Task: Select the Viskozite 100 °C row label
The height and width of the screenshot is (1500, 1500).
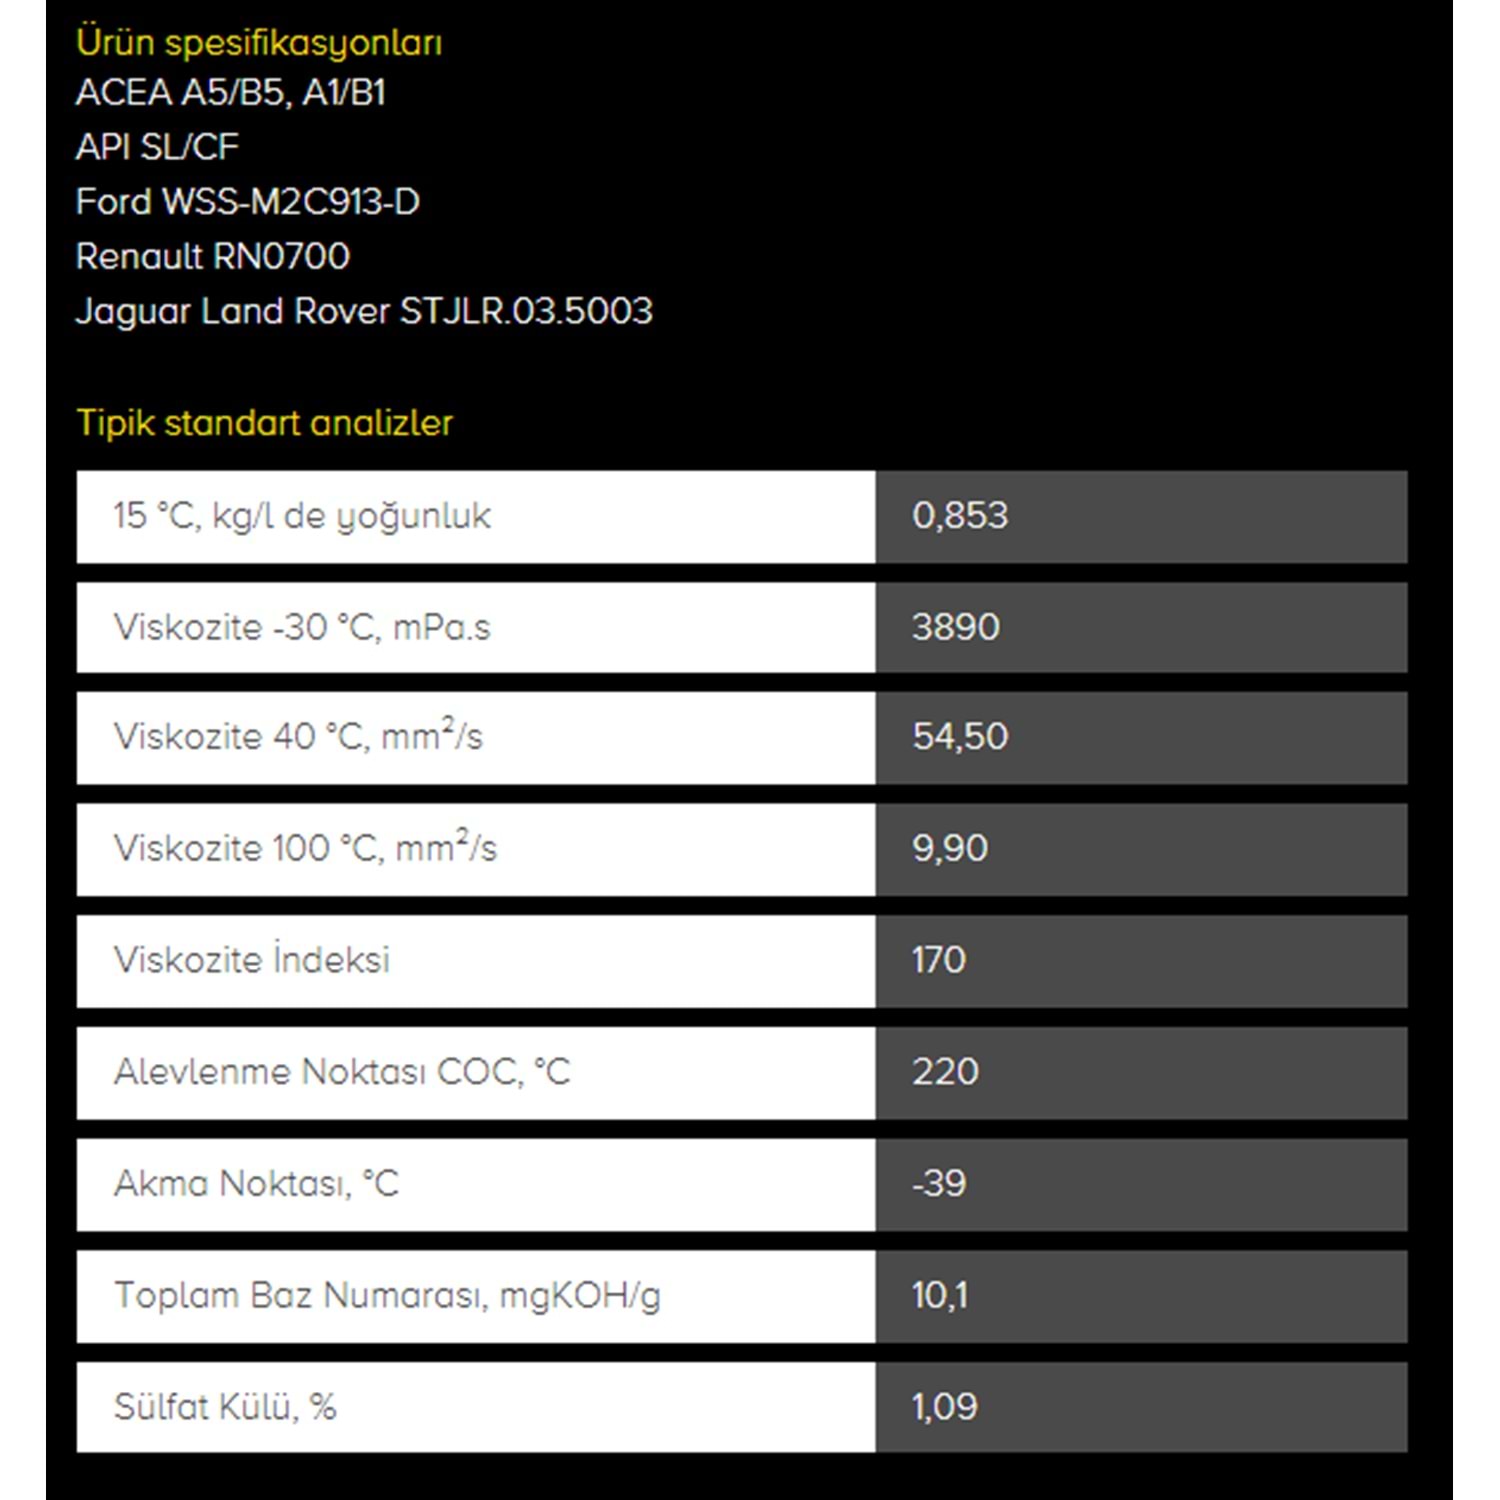Action: (305, 849)
